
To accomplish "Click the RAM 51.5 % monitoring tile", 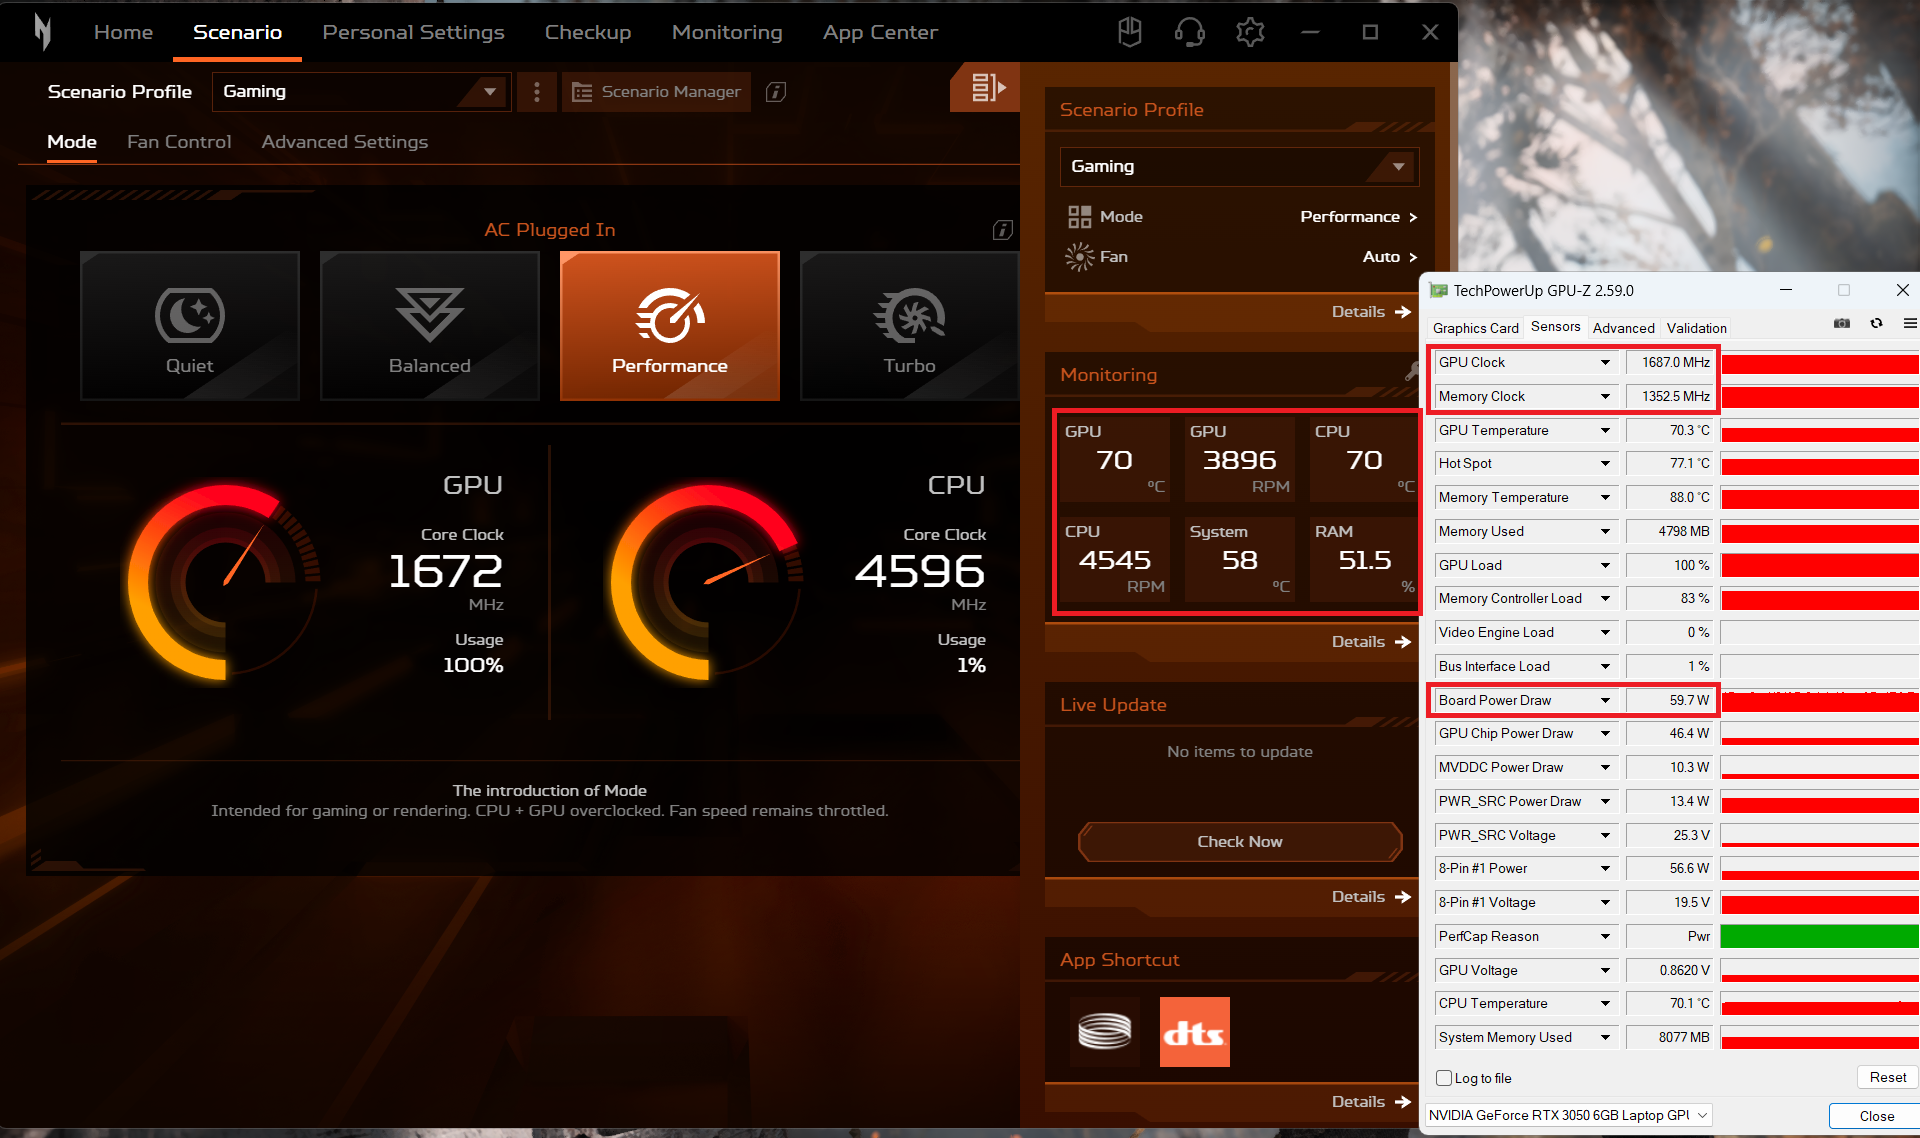I will point(1364,559).
